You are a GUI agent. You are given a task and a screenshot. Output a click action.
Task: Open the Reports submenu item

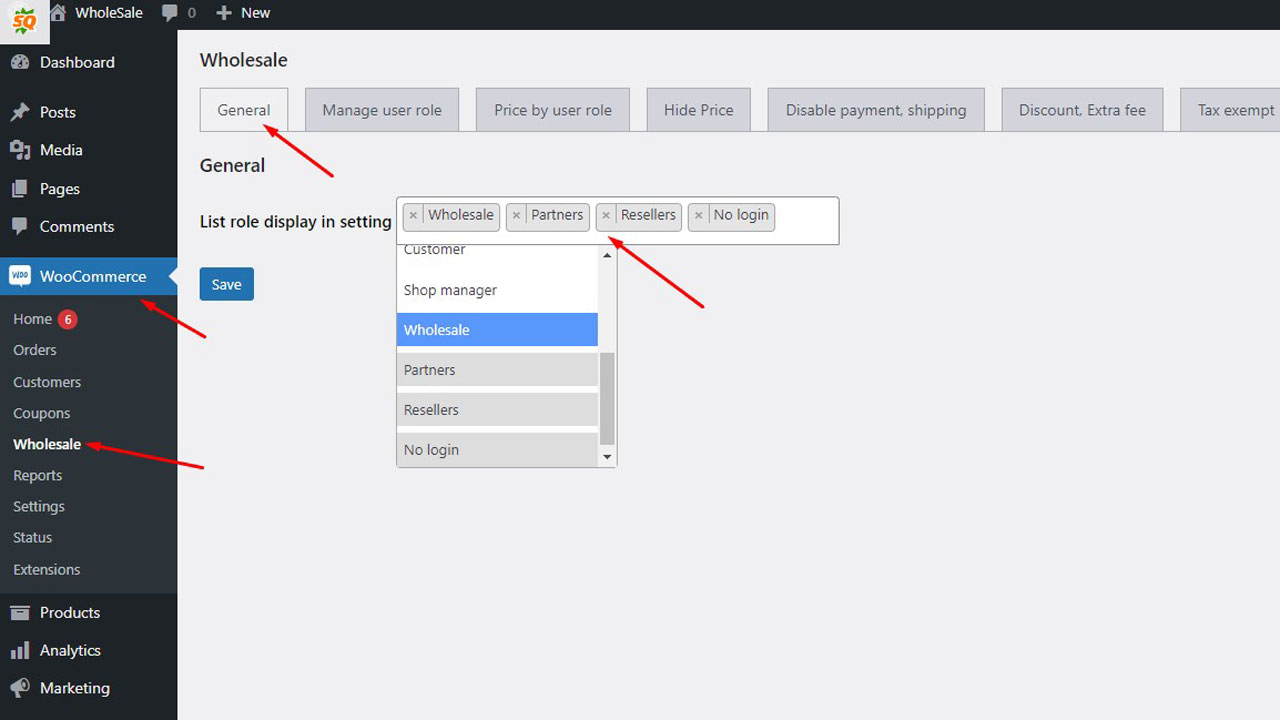pos(38,476)
